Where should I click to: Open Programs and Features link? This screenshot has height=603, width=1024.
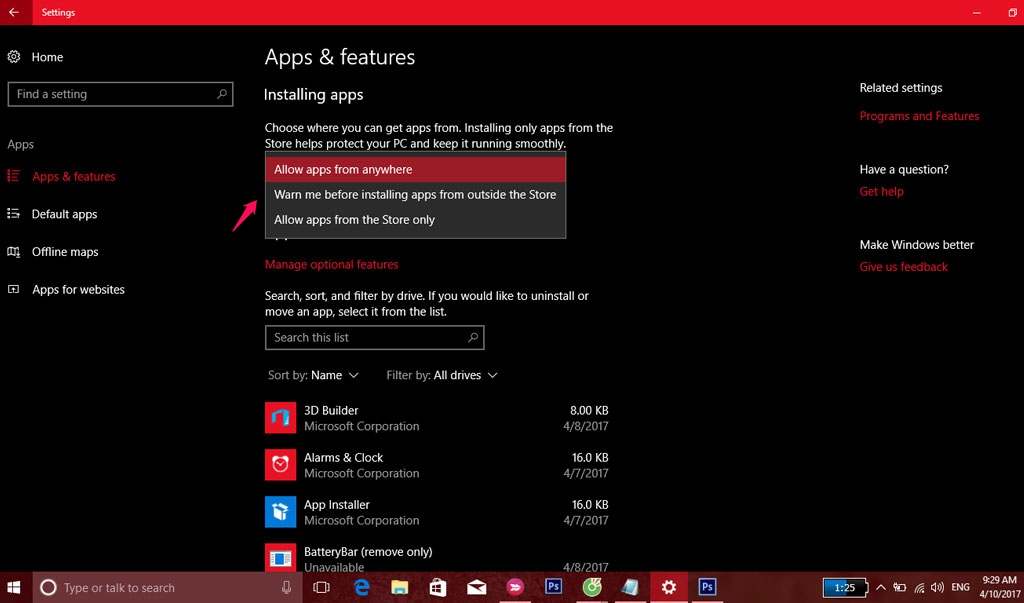pyautogui.click(x=919, y=116)
